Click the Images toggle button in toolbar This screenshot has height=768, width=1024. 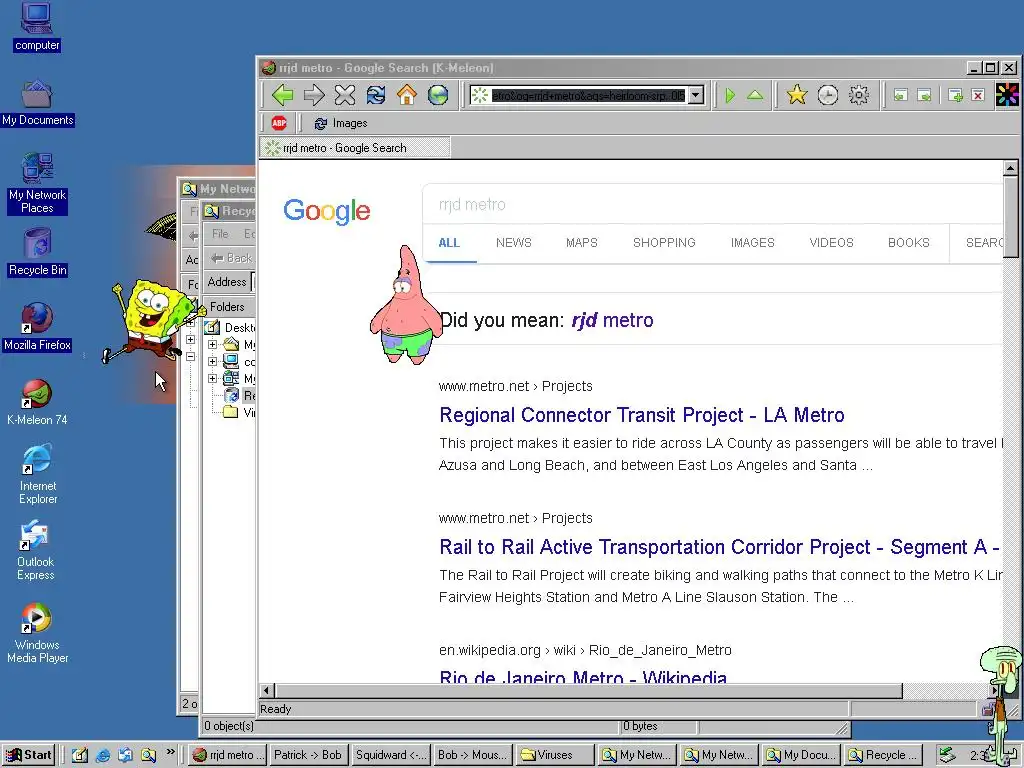click(x=340, y=123)
